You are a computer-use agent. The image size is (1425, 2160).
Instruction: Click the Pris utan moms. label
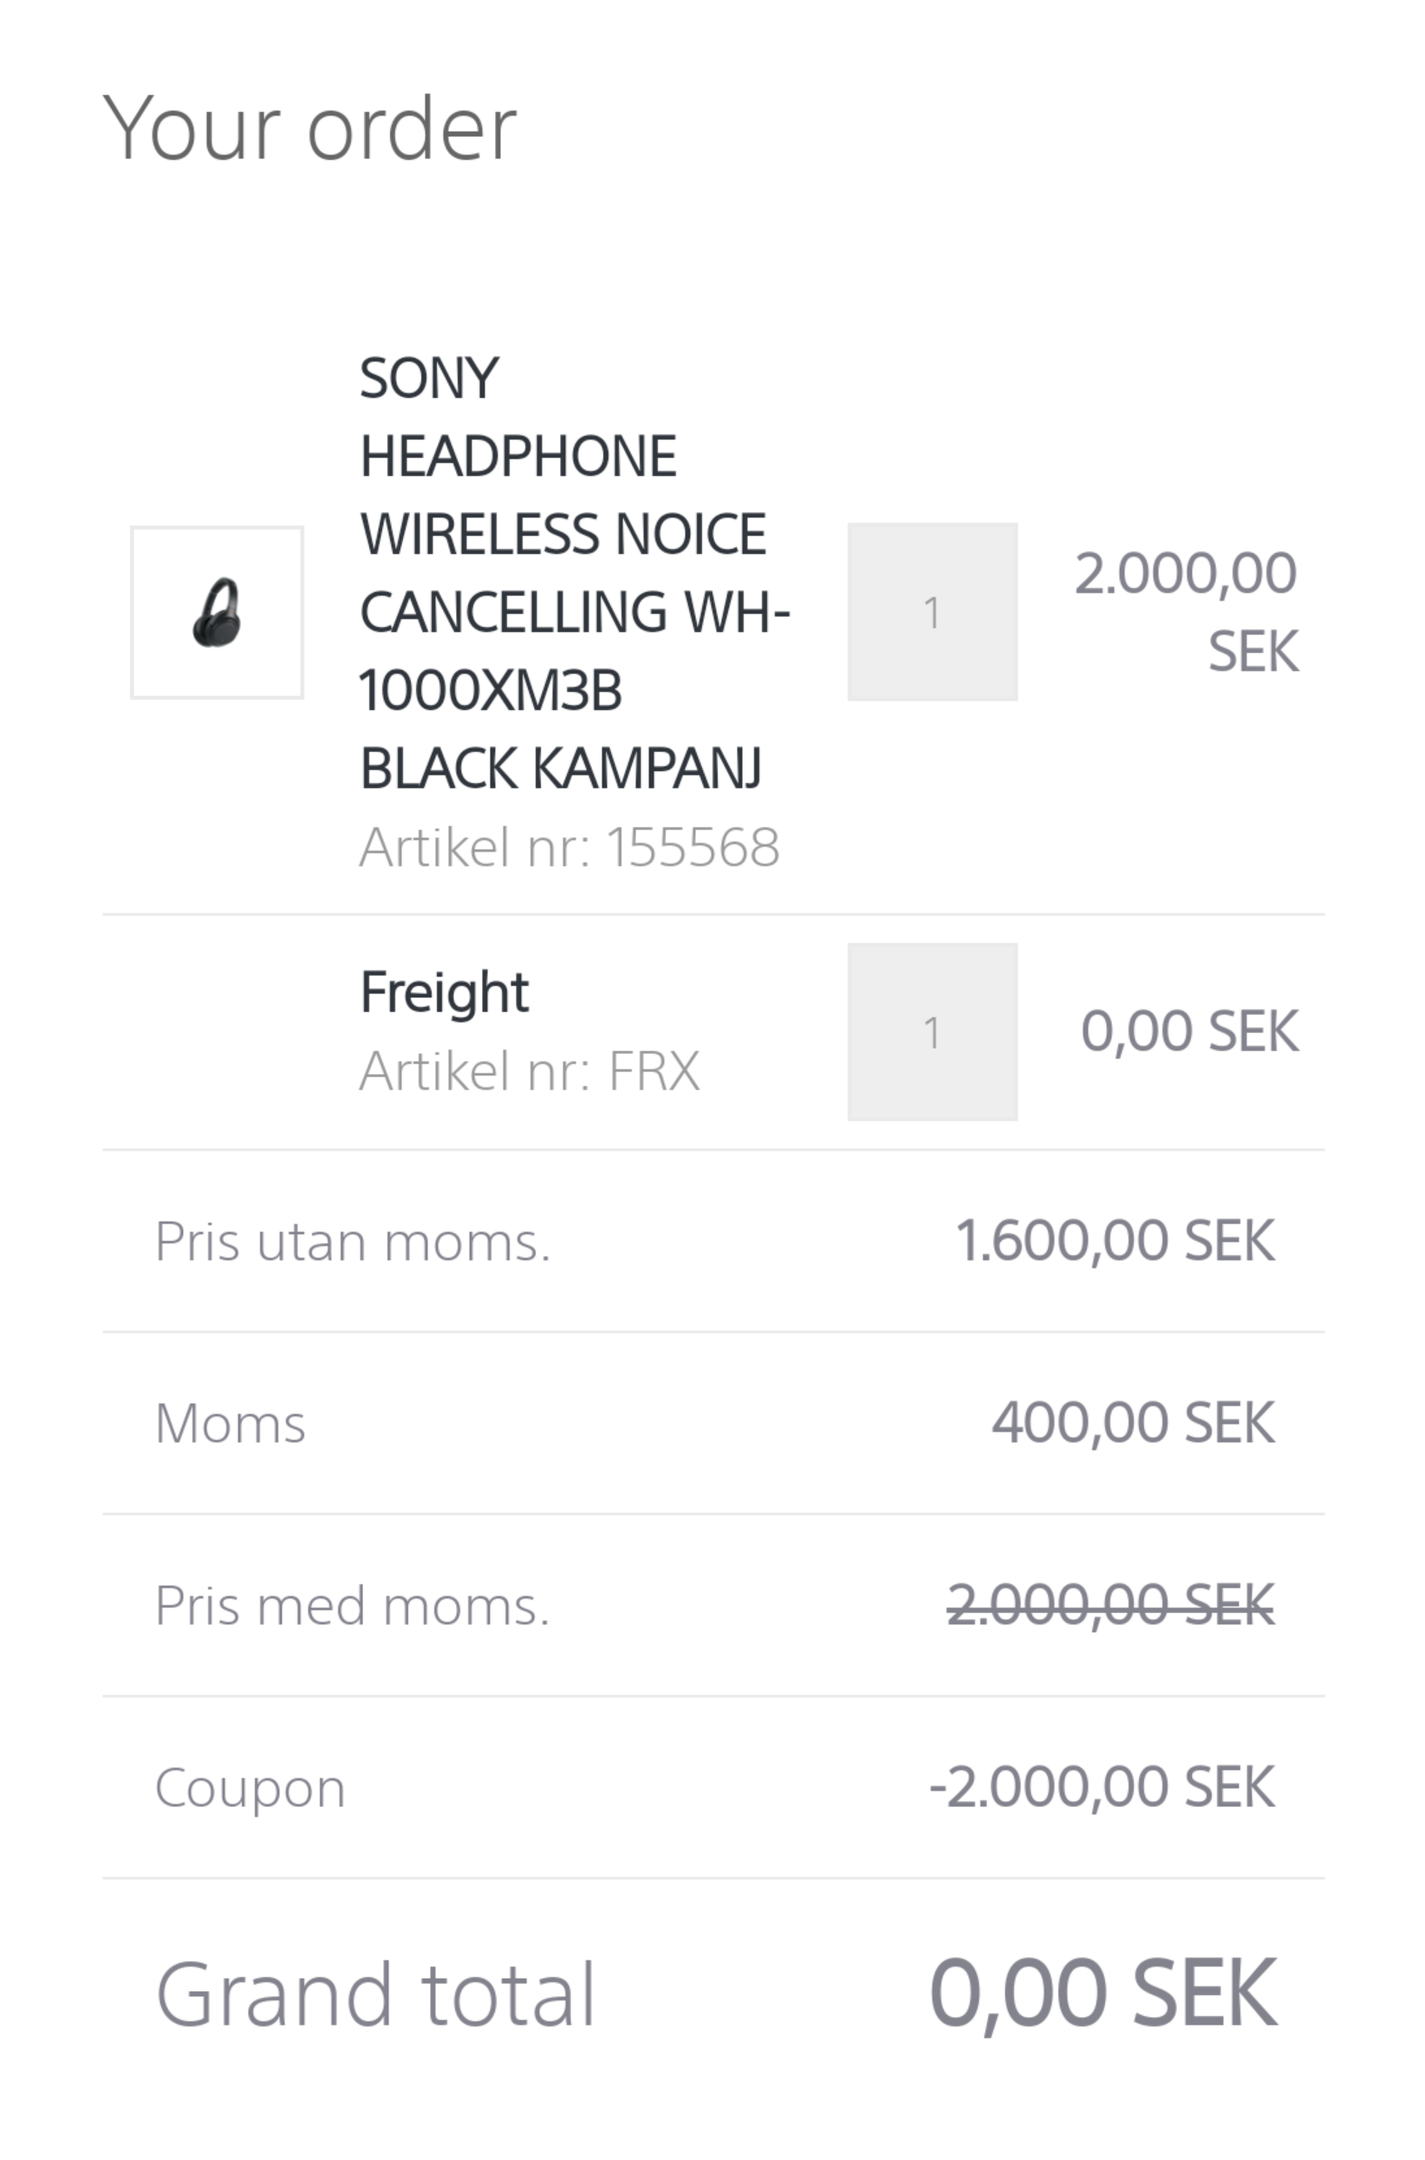[353, 1242]
